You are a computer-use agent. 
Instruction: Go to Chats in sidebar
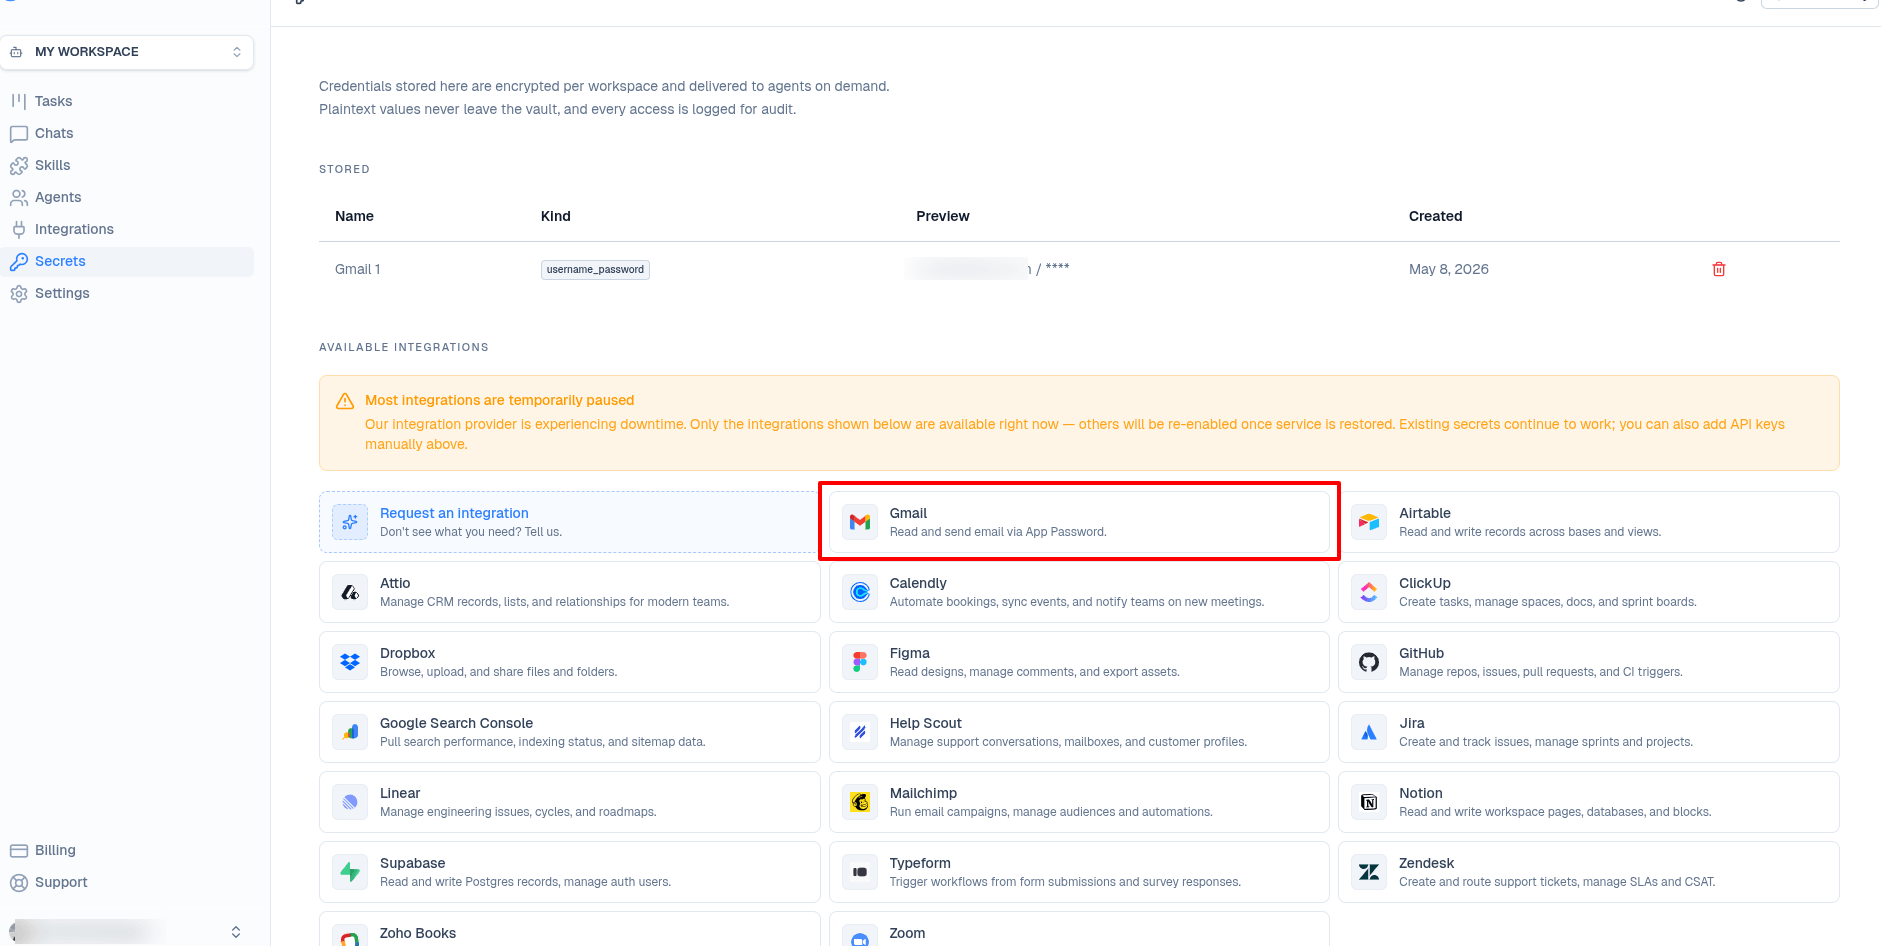[x=54, y=133]
